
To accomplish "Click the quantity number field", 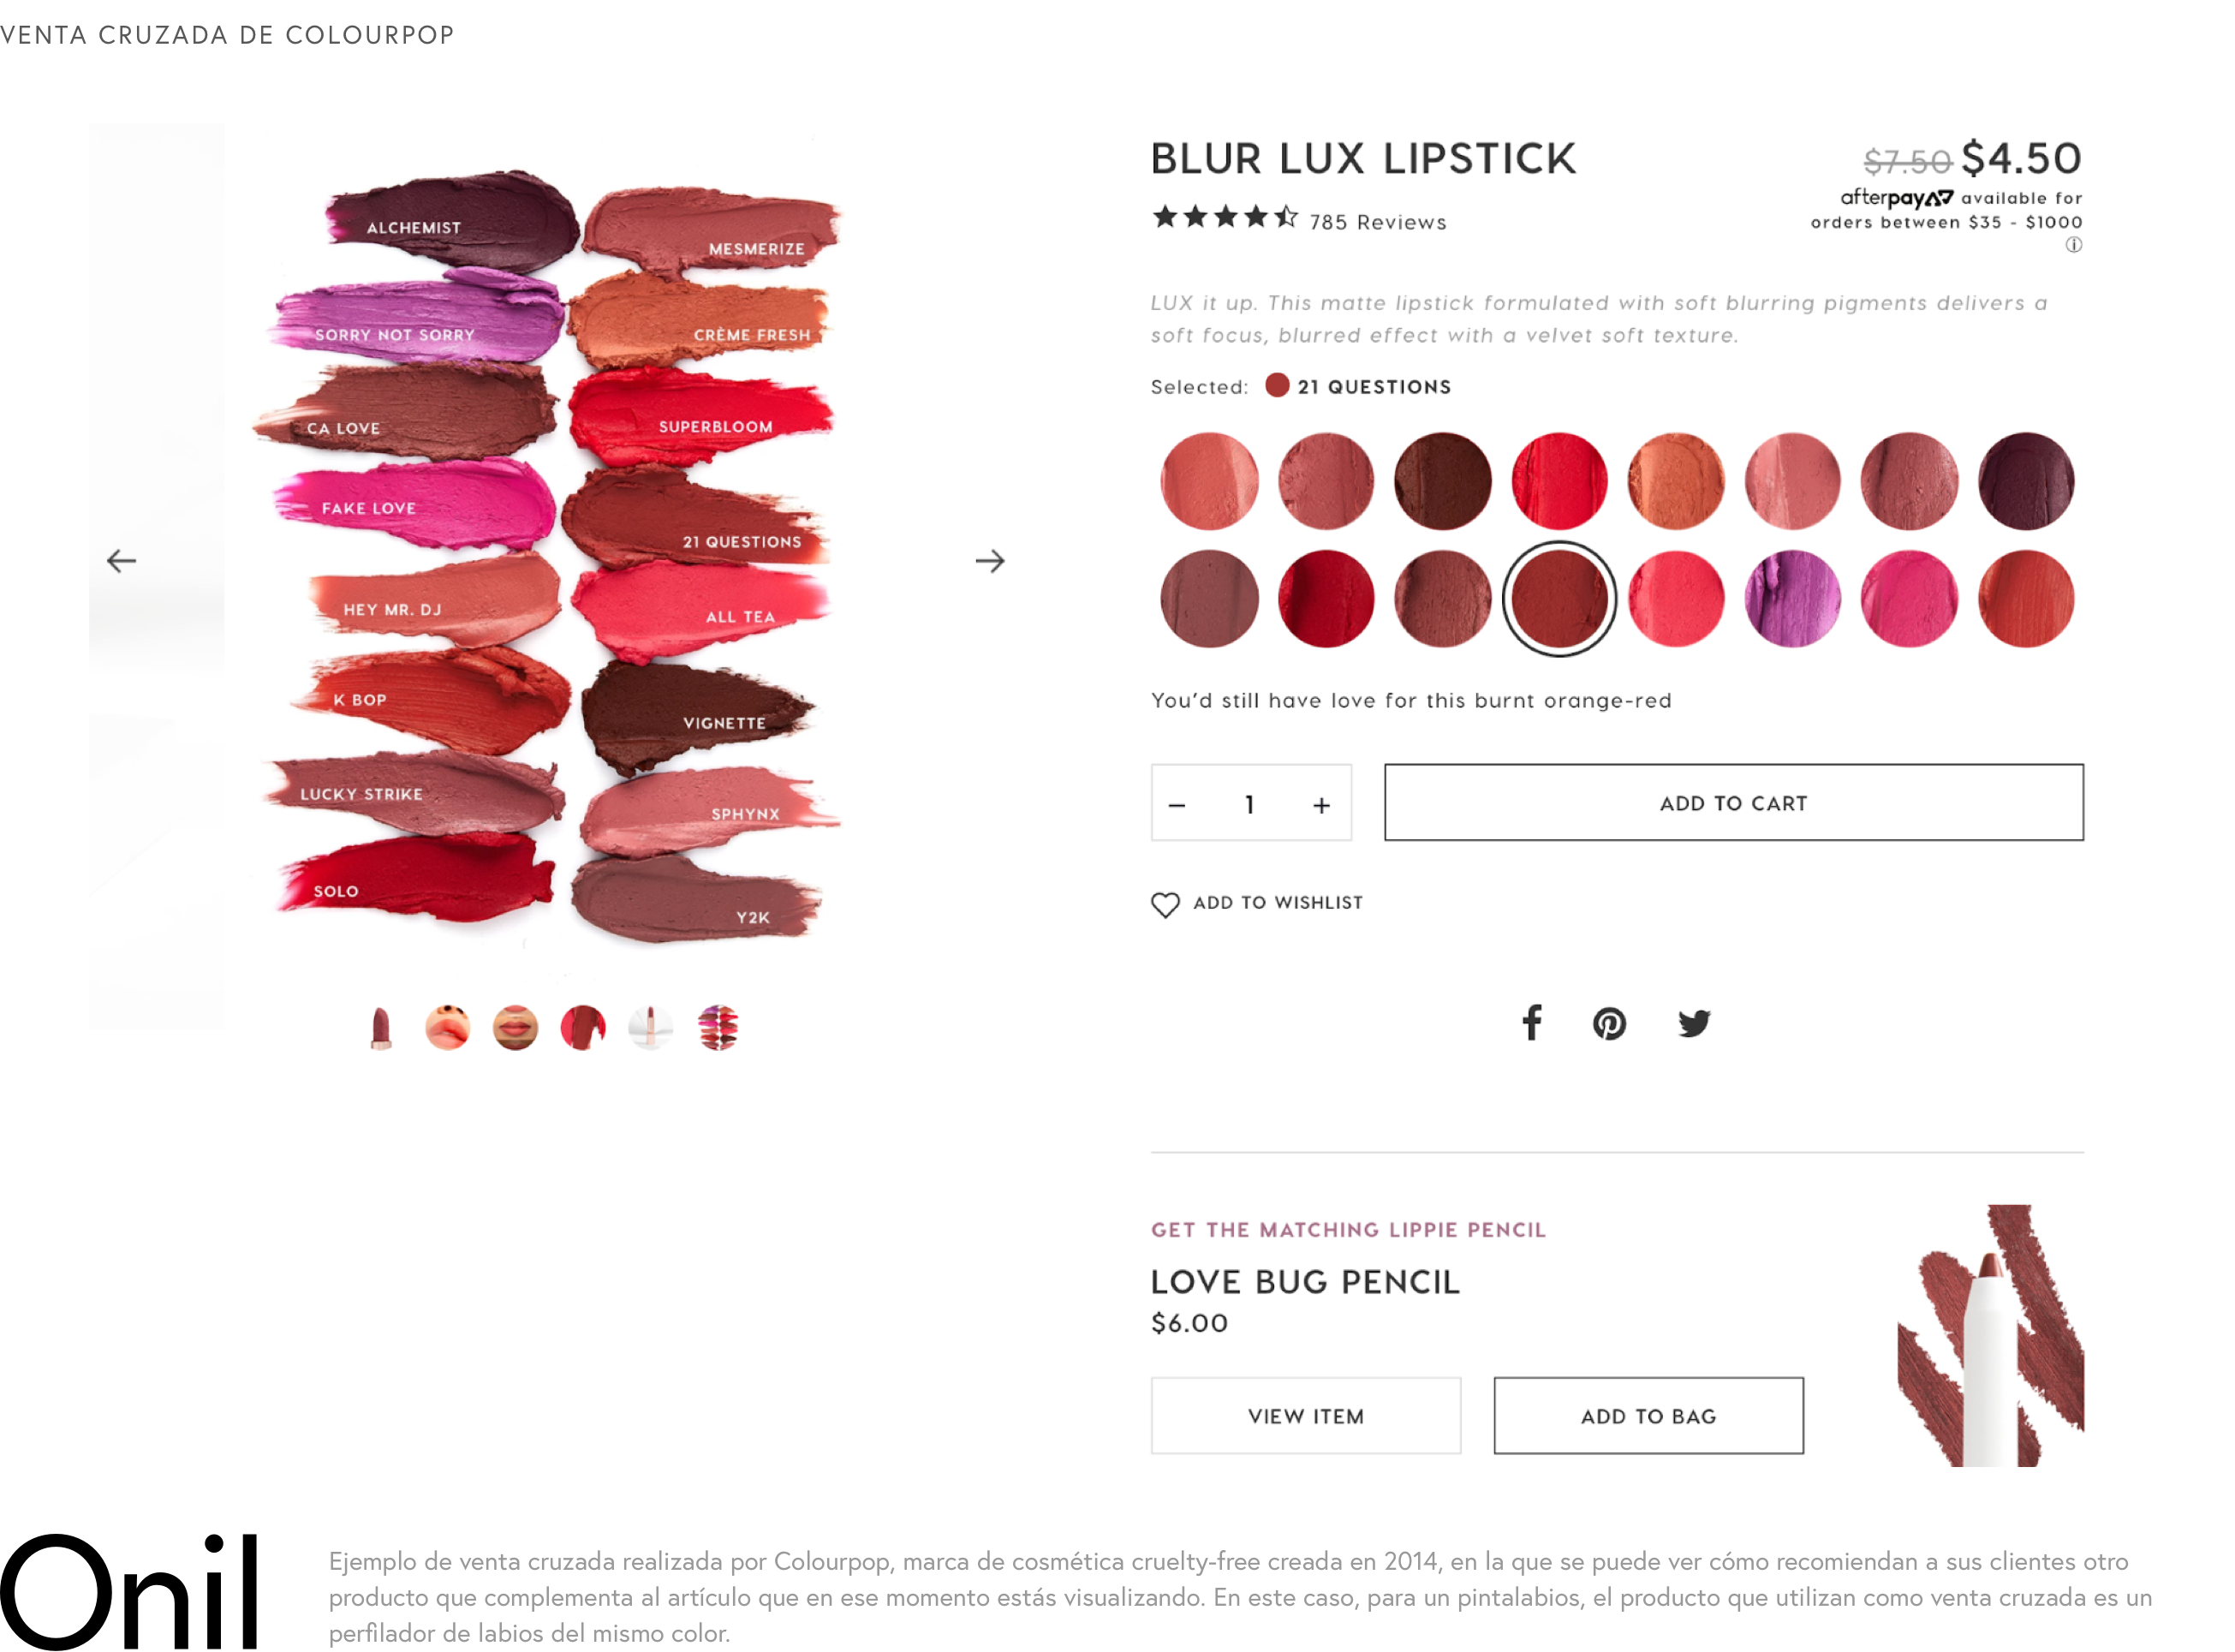I will (x=1250, y=804).
